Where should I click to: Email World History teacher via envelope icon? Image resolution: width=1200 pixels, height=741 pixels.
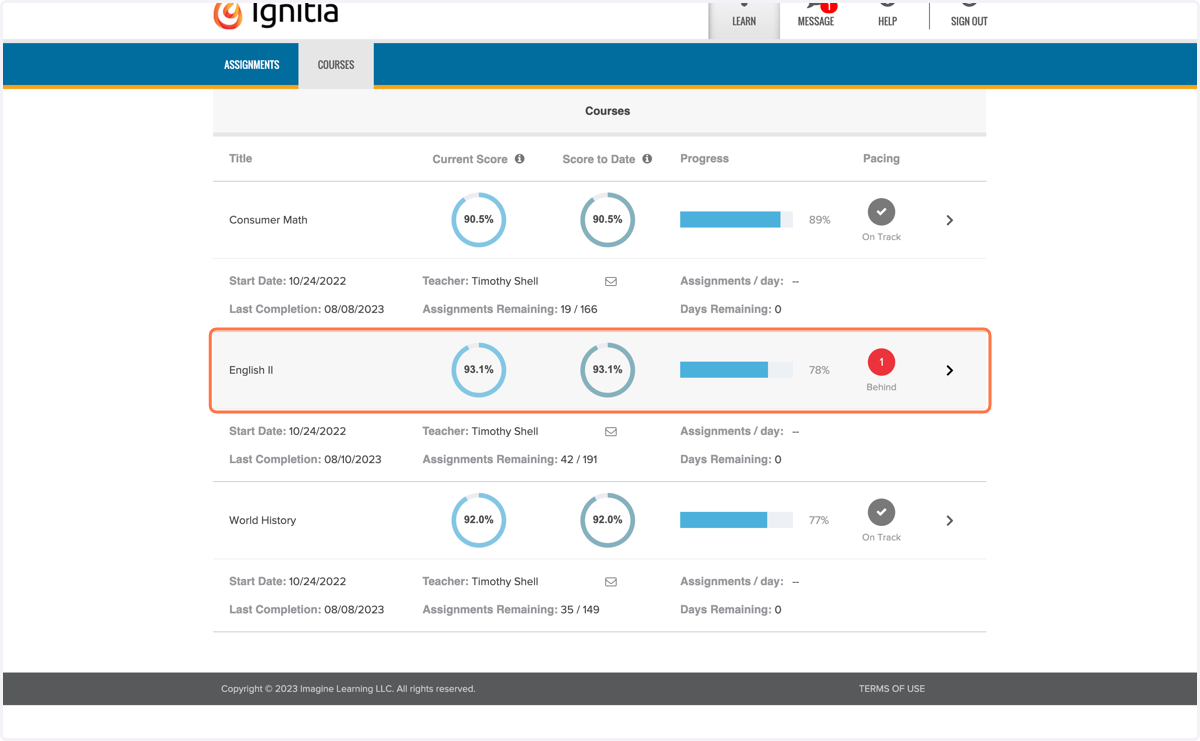click(611, 582)
